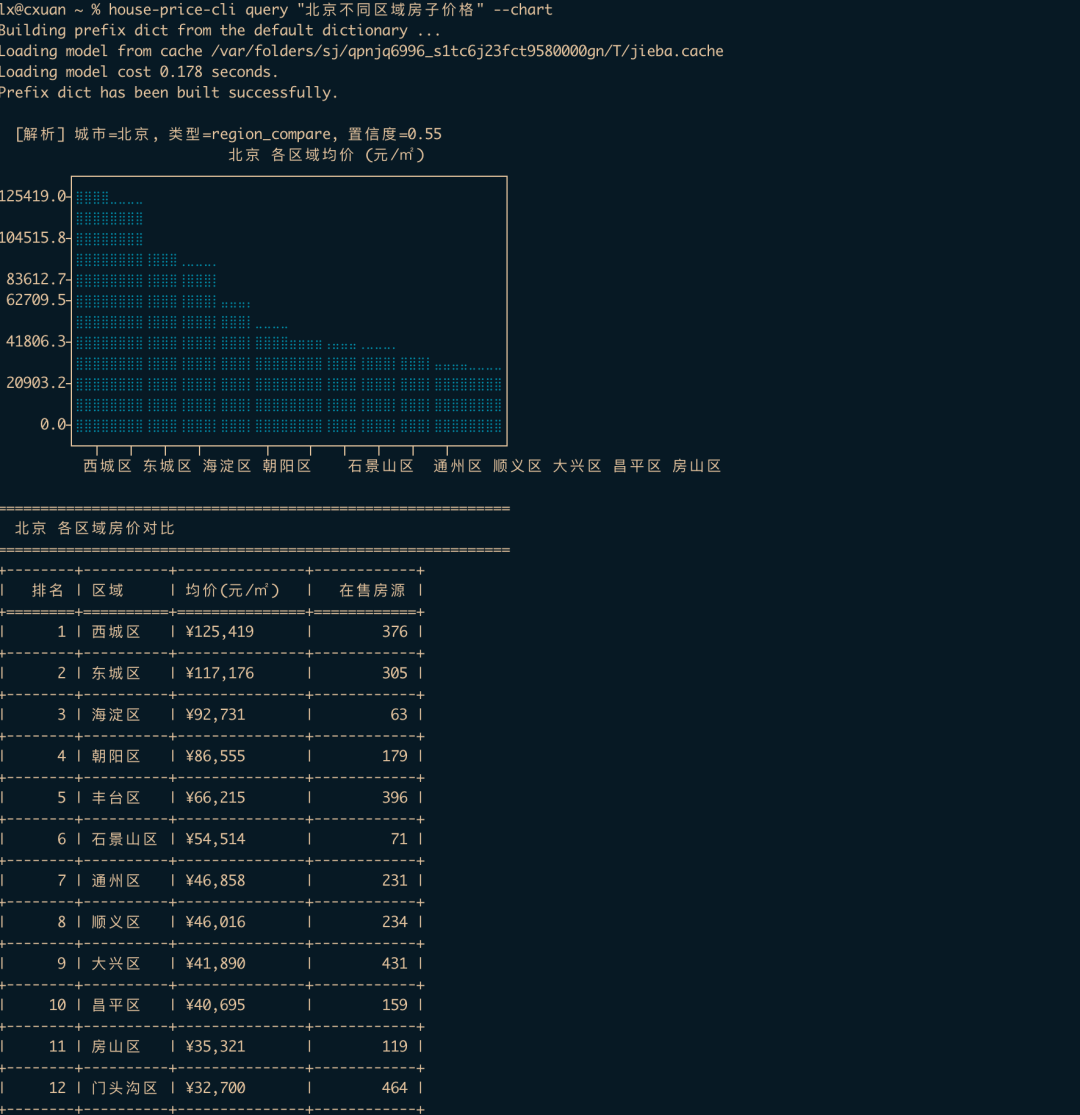The height and width of the screenshot is (1115, 1080).
Task: Click y-axis label 104515.8
Action: pyautogui.click(x=33, y=238)
